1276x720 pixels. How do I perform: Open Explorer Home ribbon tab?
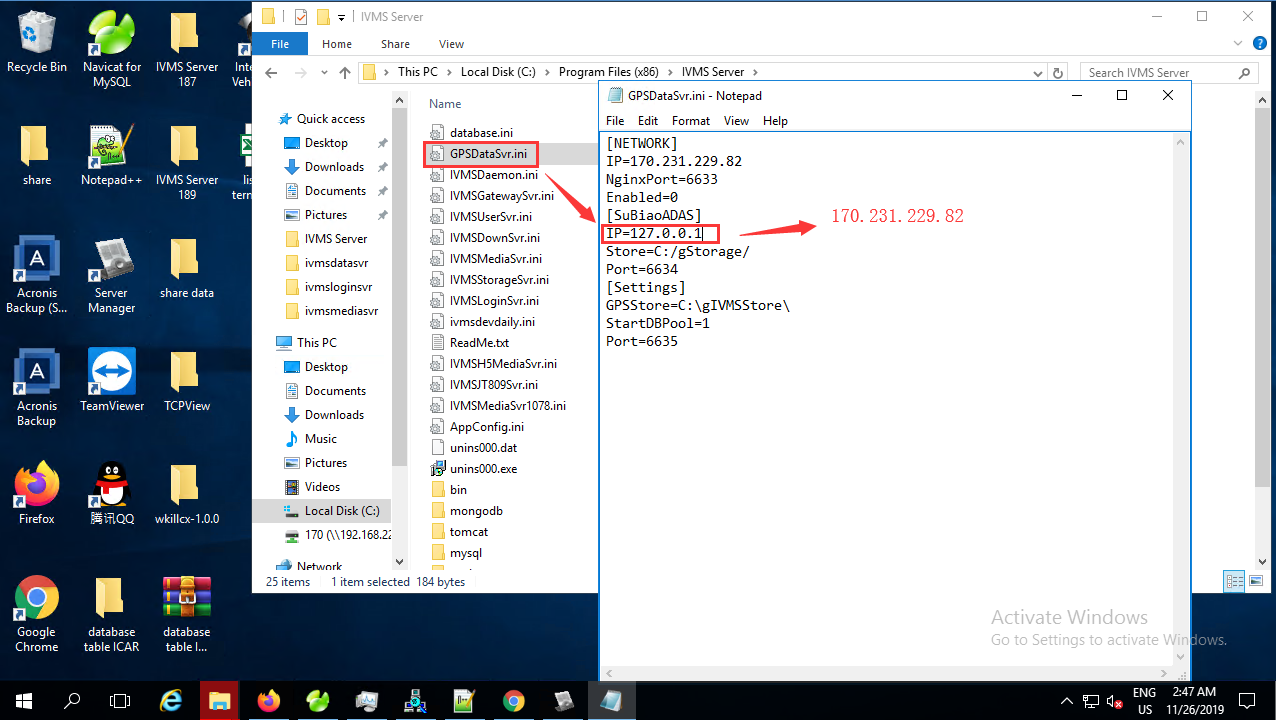click(337, 44)
